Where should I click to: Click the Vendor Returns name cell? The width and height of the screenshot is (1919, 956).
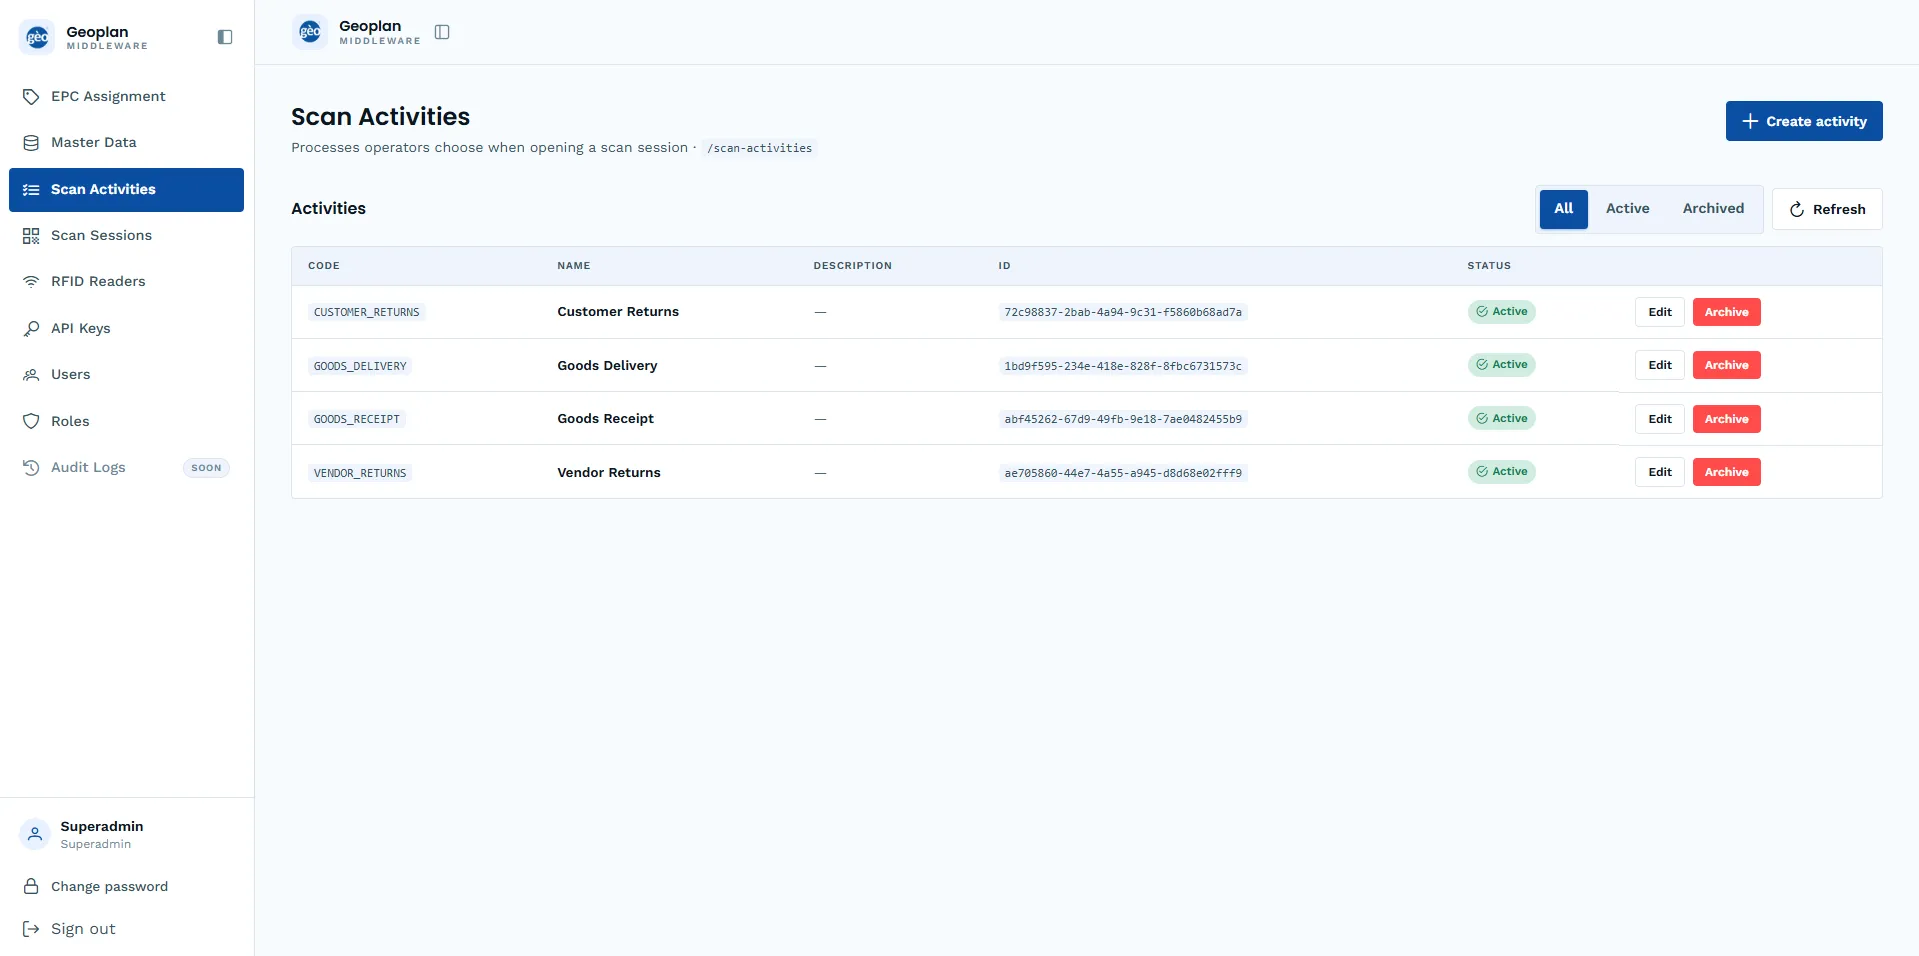pos(609,472)
